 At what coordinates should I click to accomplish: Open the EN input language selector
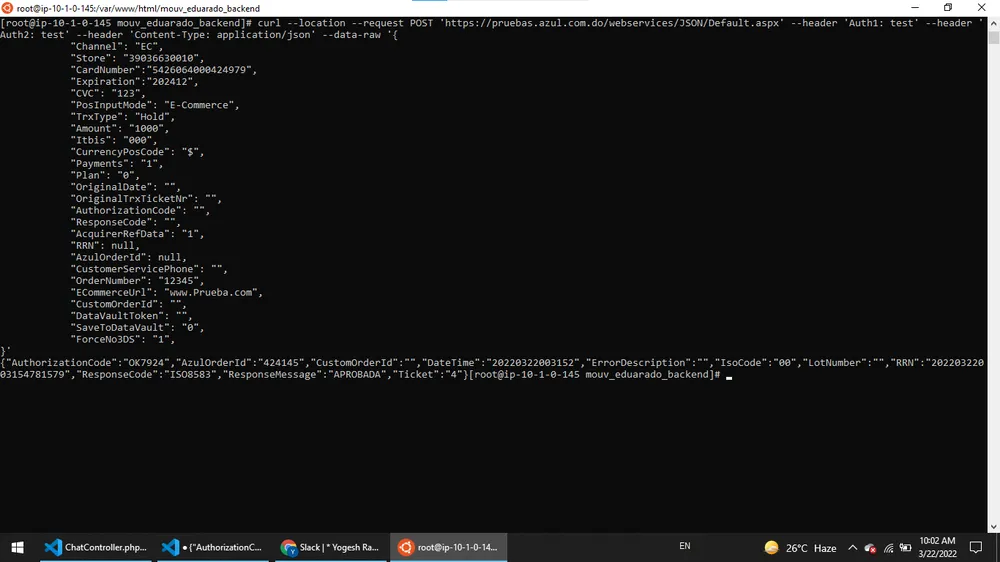(x=684, y=547)
